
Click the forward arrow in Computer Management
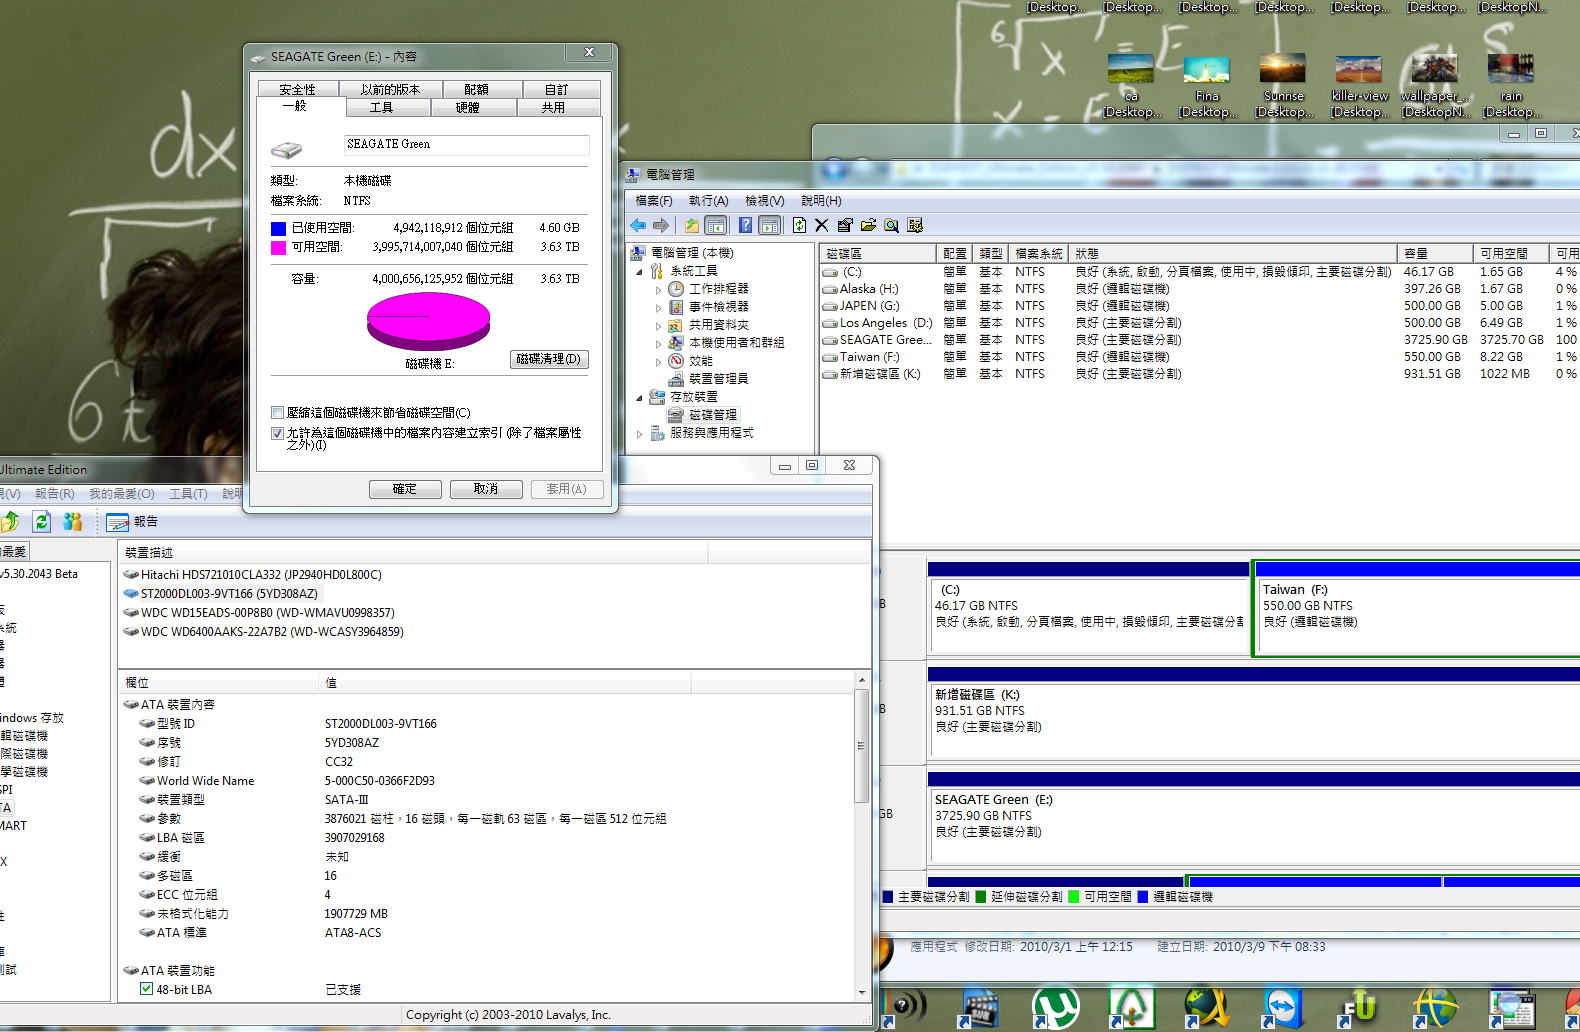coord(660,226)
